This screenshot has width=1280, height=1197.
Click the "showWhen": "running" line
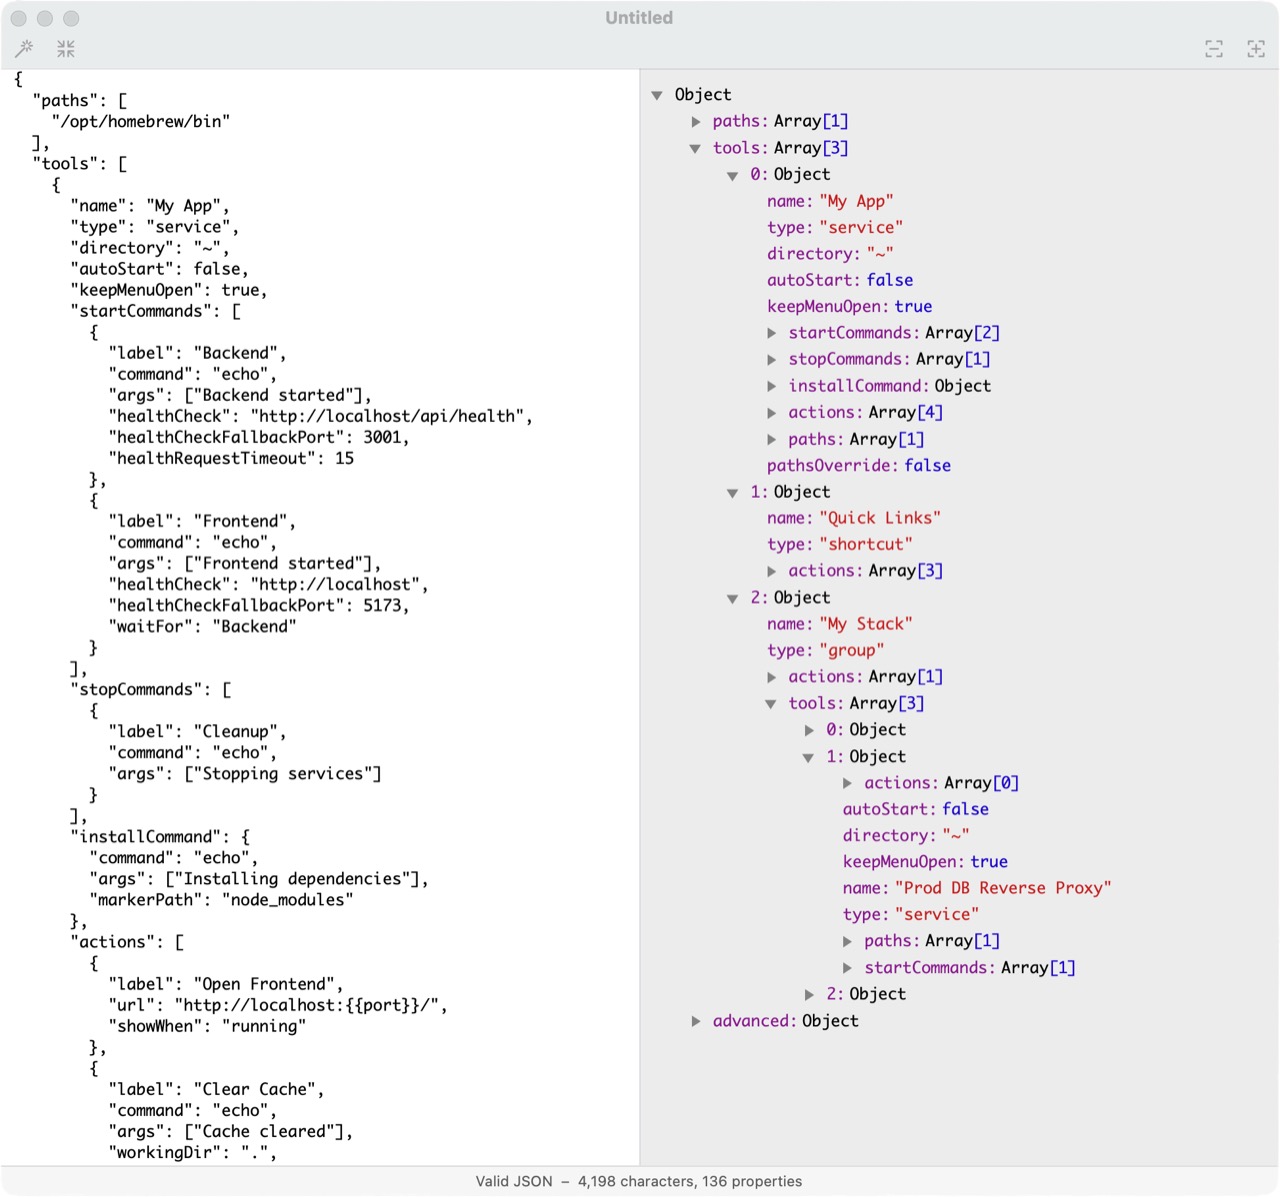tap(207, 1026)
